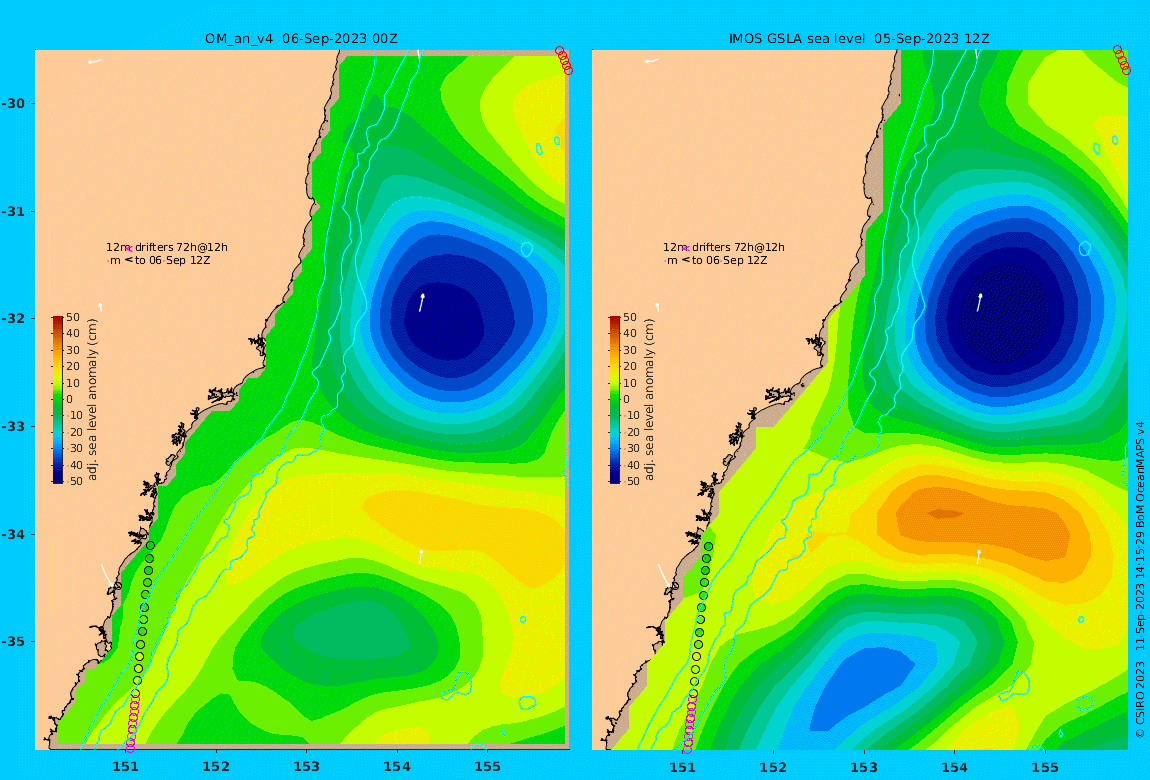Viewport: 1150px width, 780px height.
Task: Click the -30 latitude label
Action: pos(12,103)
